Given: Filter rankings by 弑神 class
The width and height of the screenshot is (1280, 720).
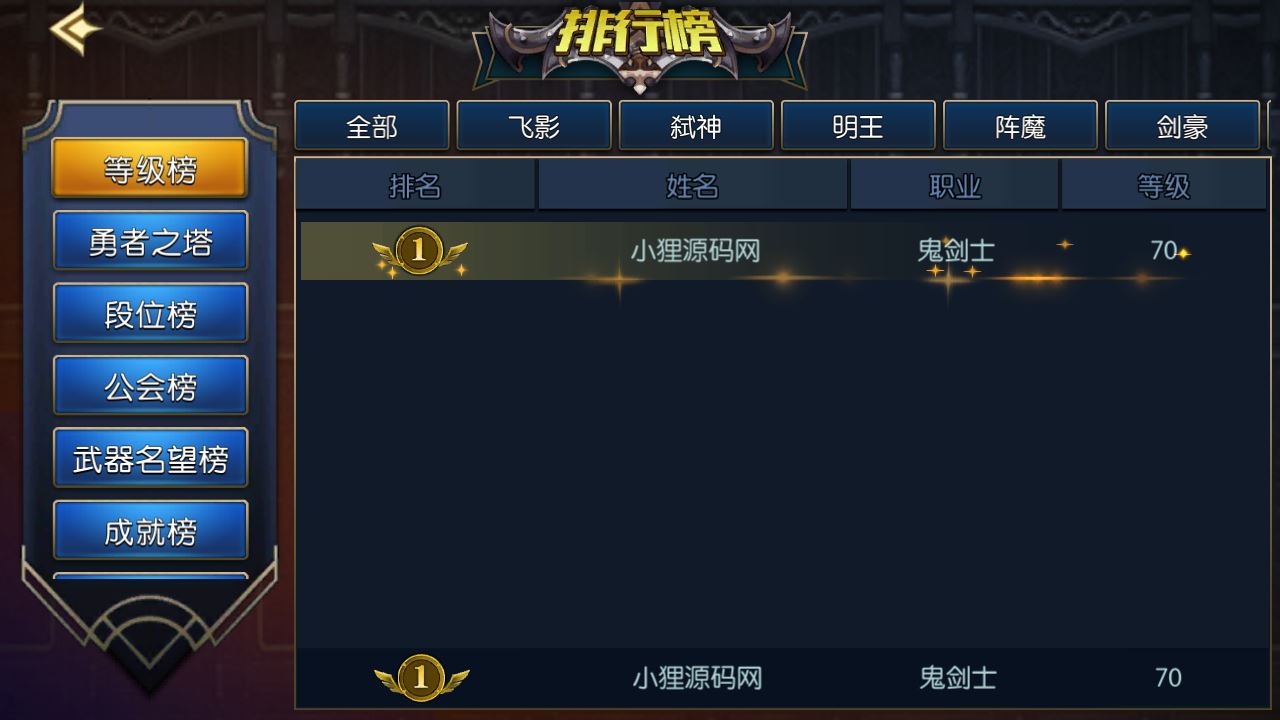Looking at the screenshot, I should pyautogui.click(x=696, y=126).
